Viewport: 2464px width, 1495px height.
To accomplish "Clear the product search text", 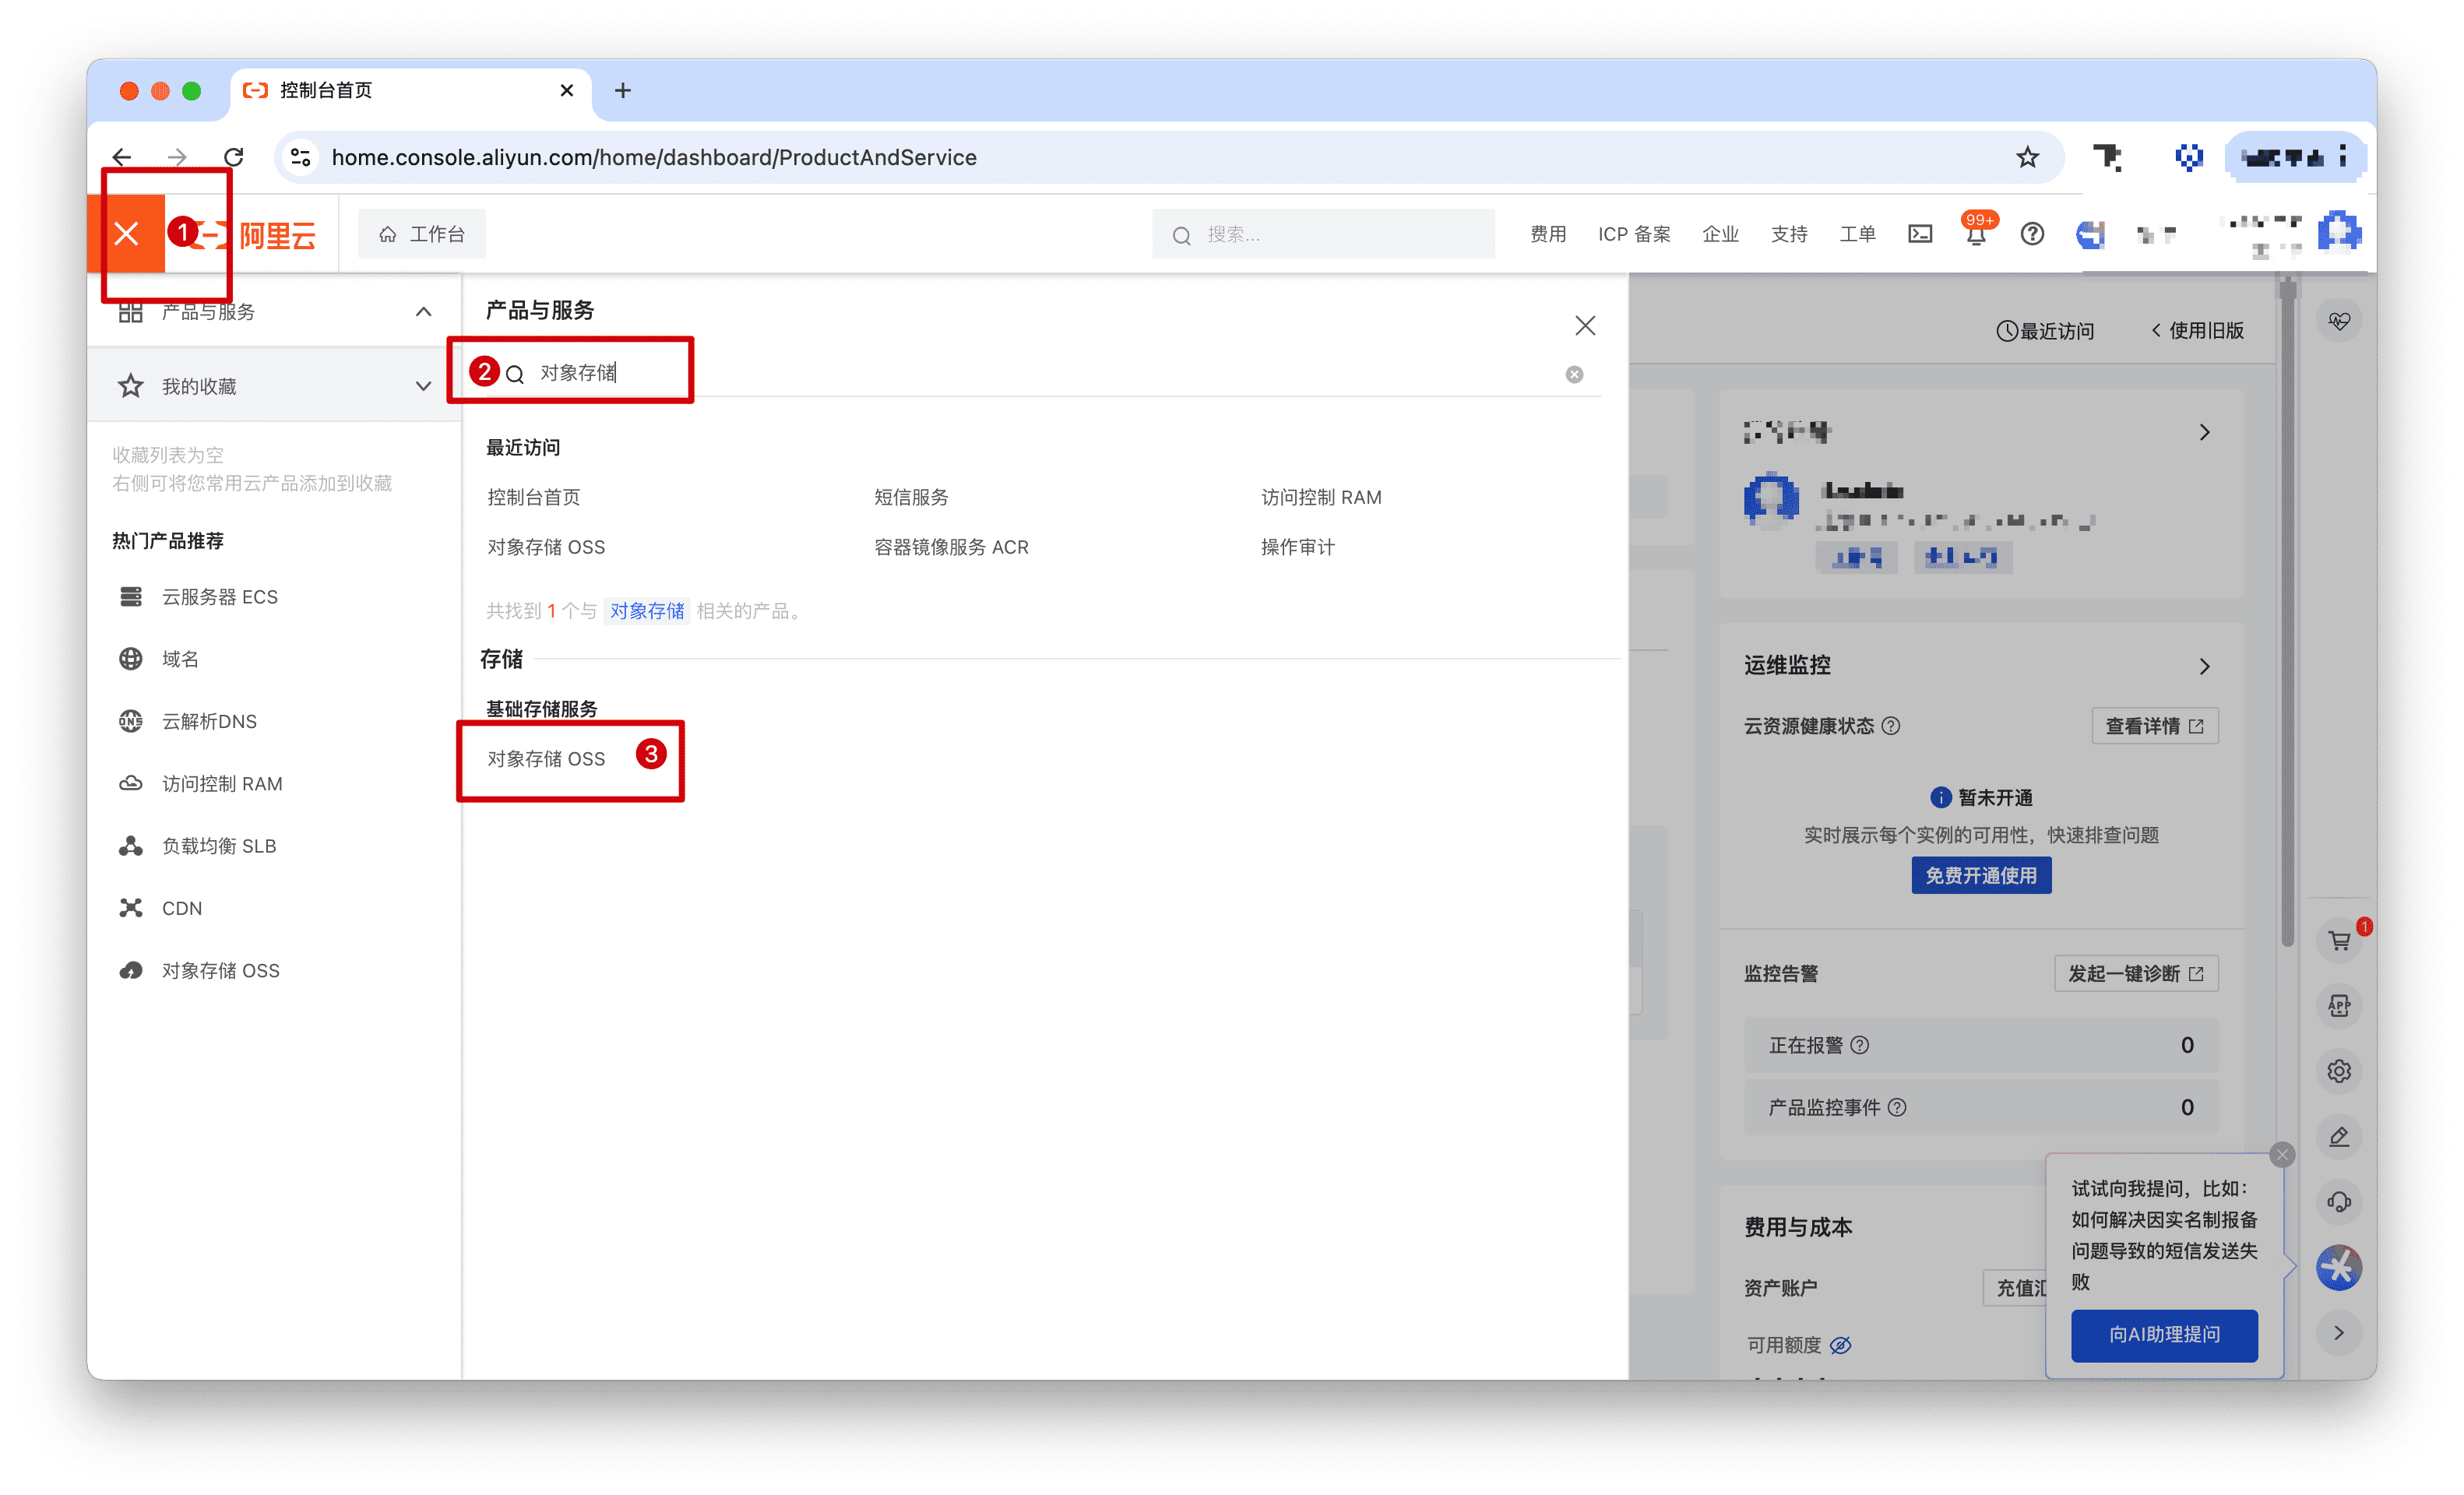I will 1574,374.
